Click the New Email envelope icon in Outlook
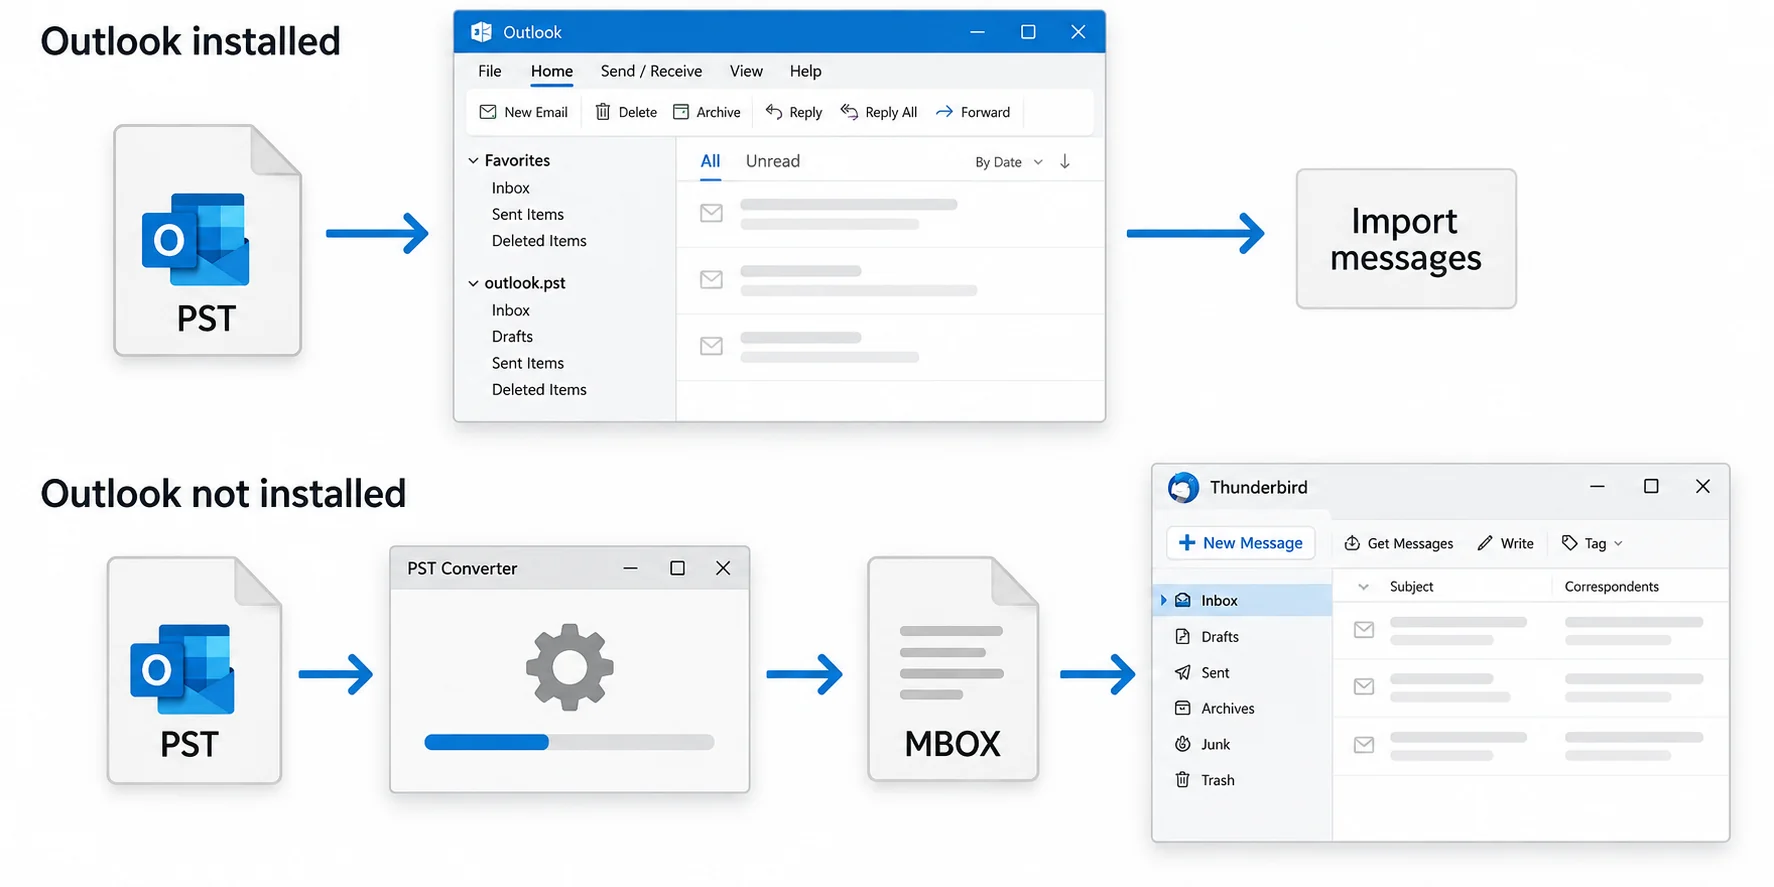The width and height of the screenshot is (1774, 887). (x=488, y=112)
